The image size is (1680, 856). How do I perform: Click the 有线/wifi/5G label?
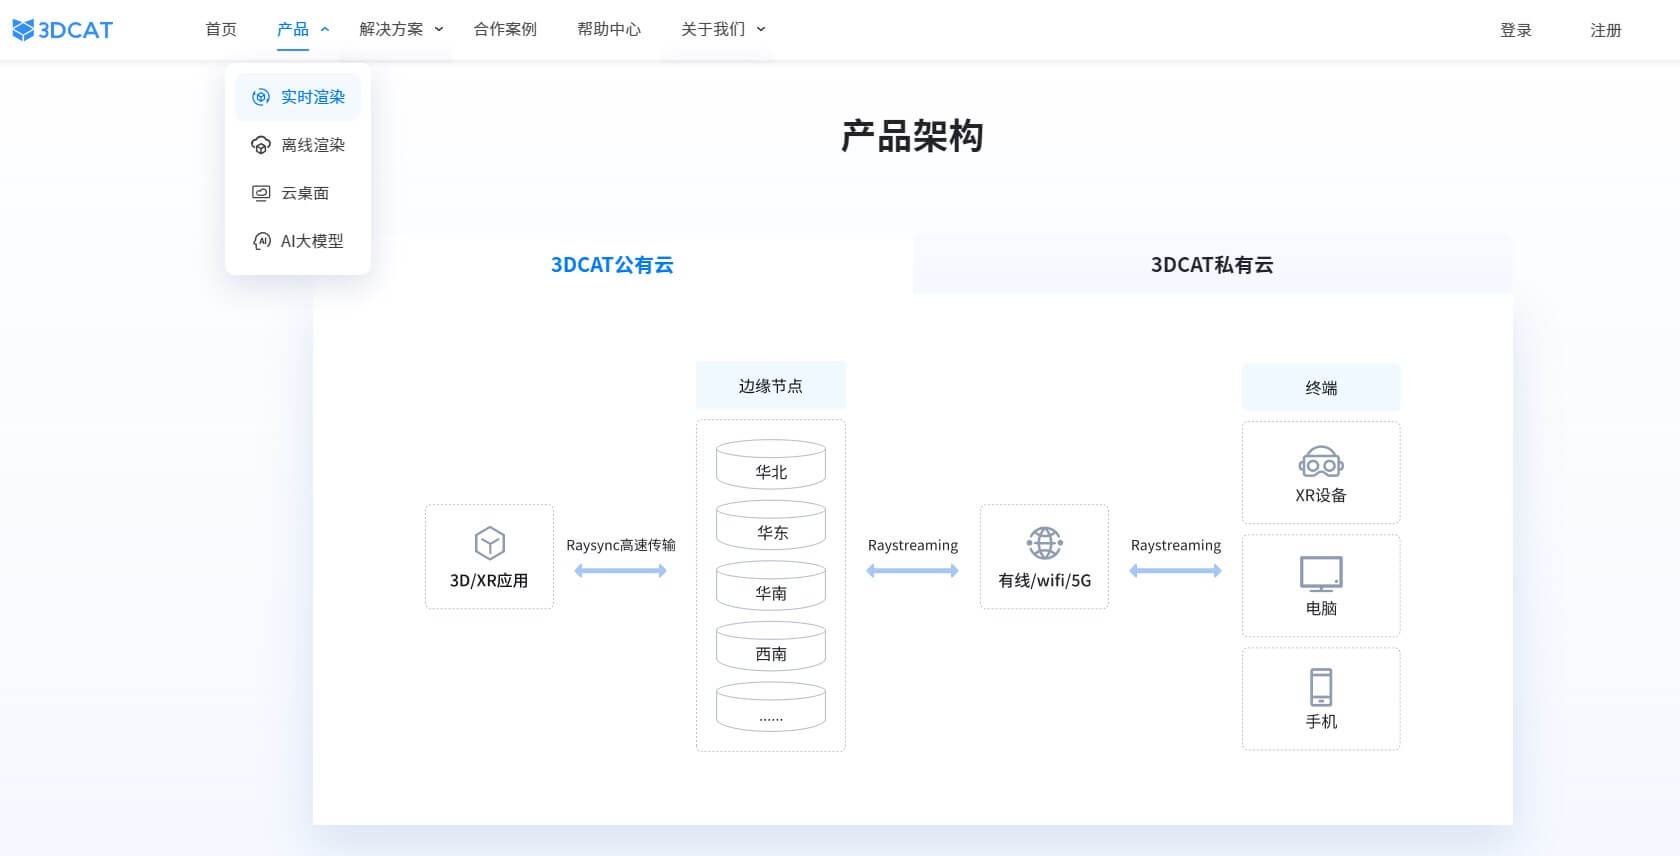[x=1044, y=580]
